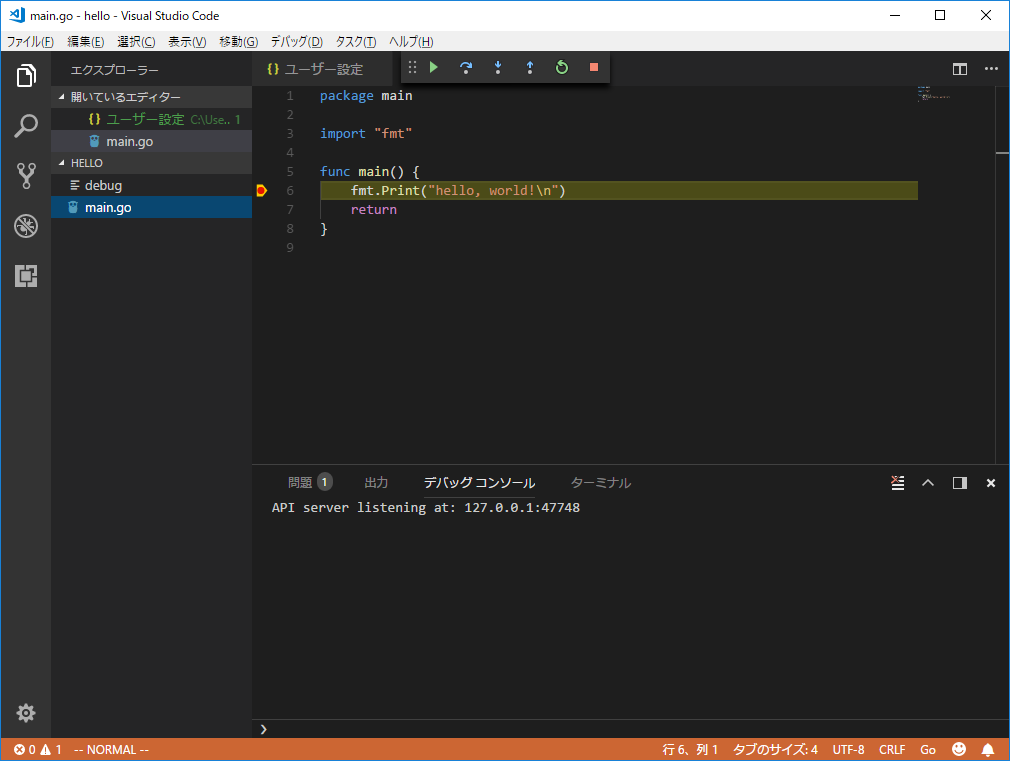Restart the debug session

point(561,67)
